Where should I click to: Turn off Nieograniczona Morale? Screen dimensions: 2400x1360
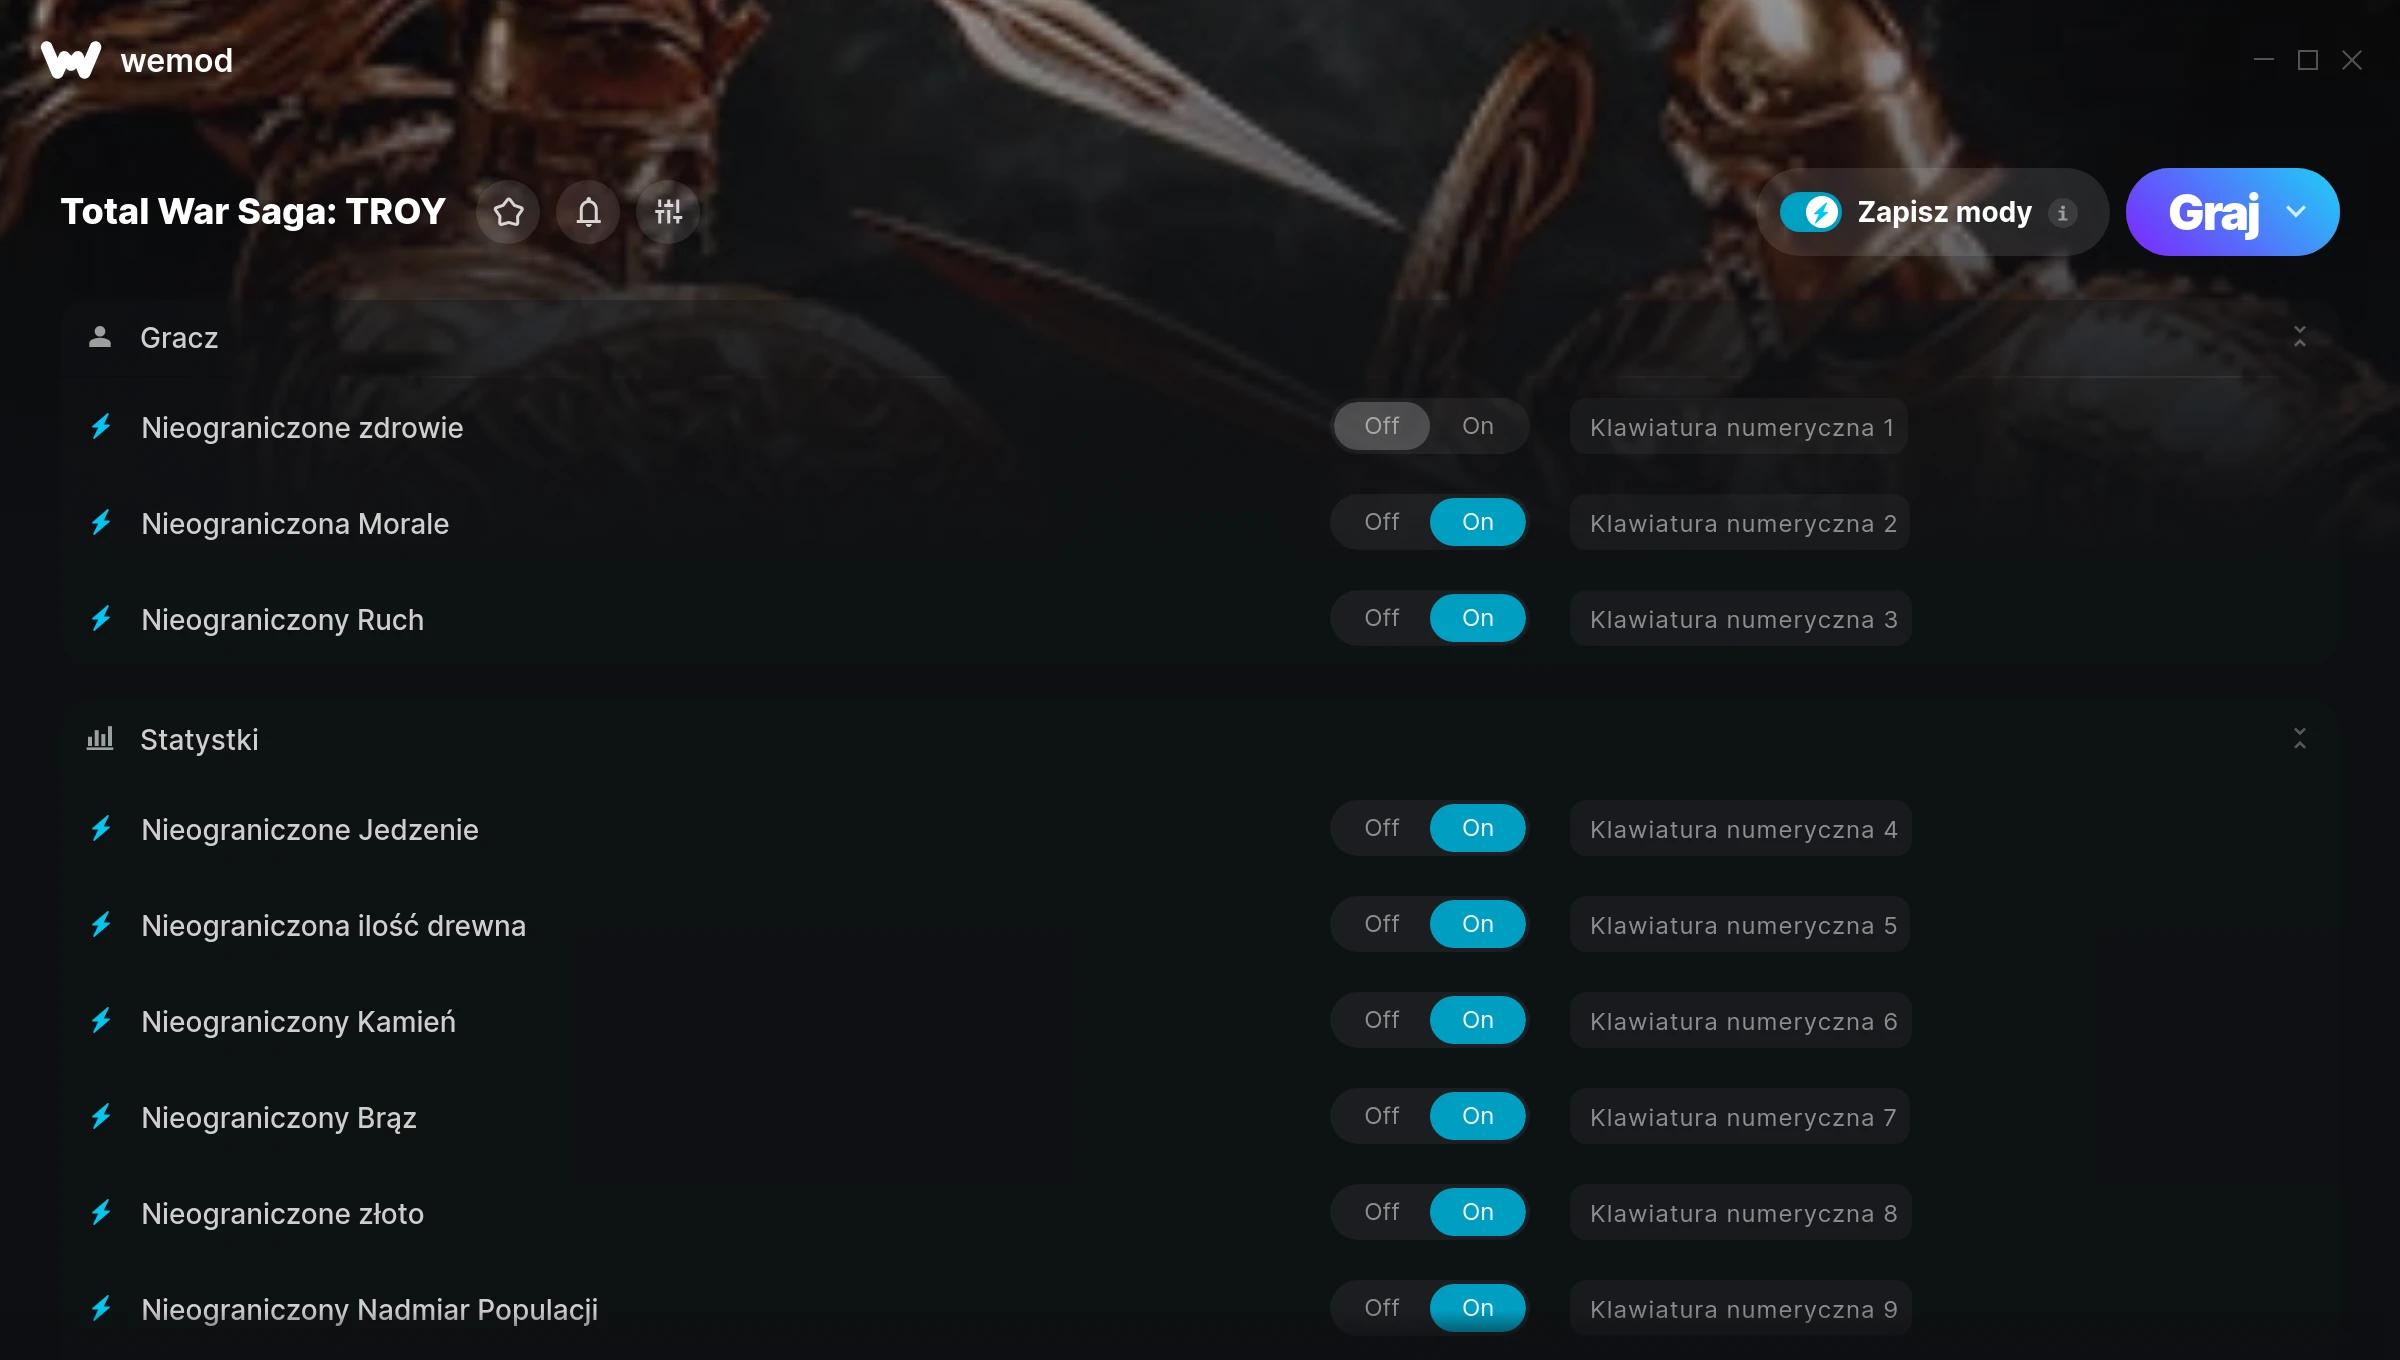click(x=1382, y=522)
